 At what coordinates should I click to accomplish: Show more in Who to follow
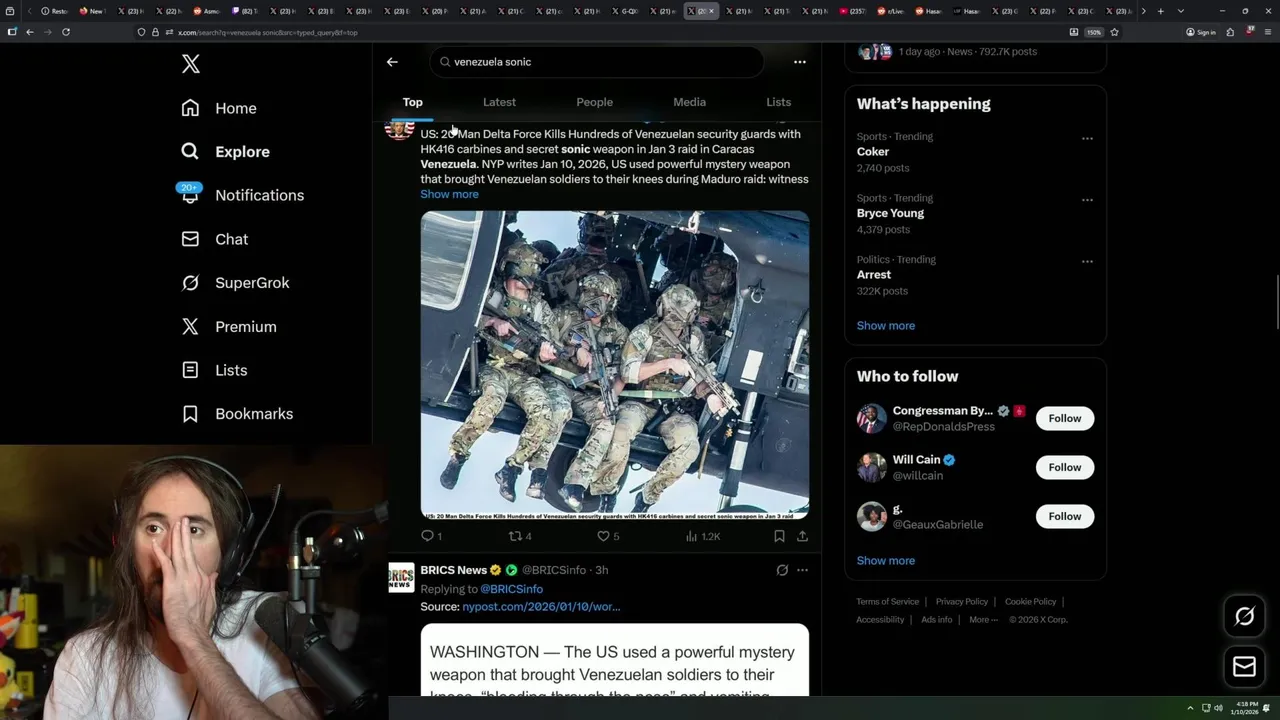click(x=885, y=560)
